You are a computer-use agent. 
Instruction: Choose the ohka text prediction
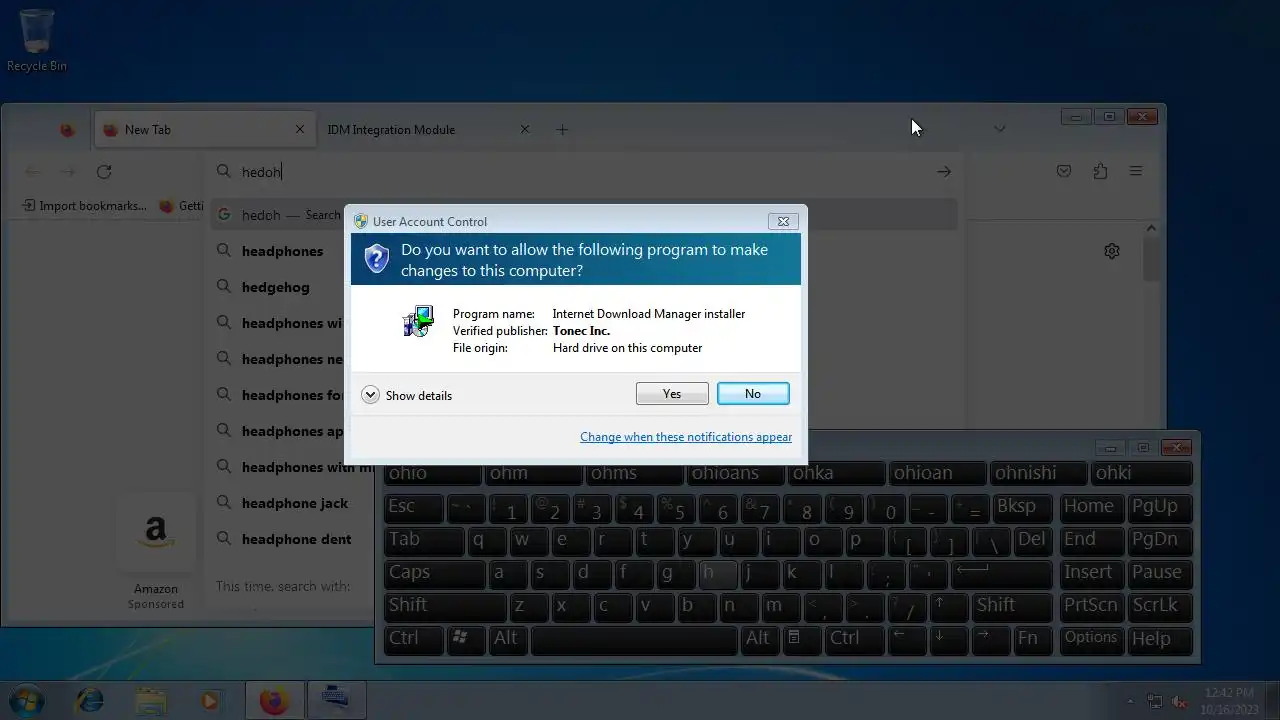837,473
